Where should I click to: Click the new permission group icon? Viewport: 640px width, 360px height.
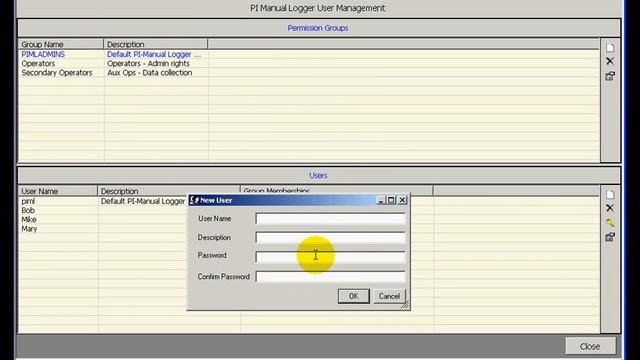click(x=610, y=48)
